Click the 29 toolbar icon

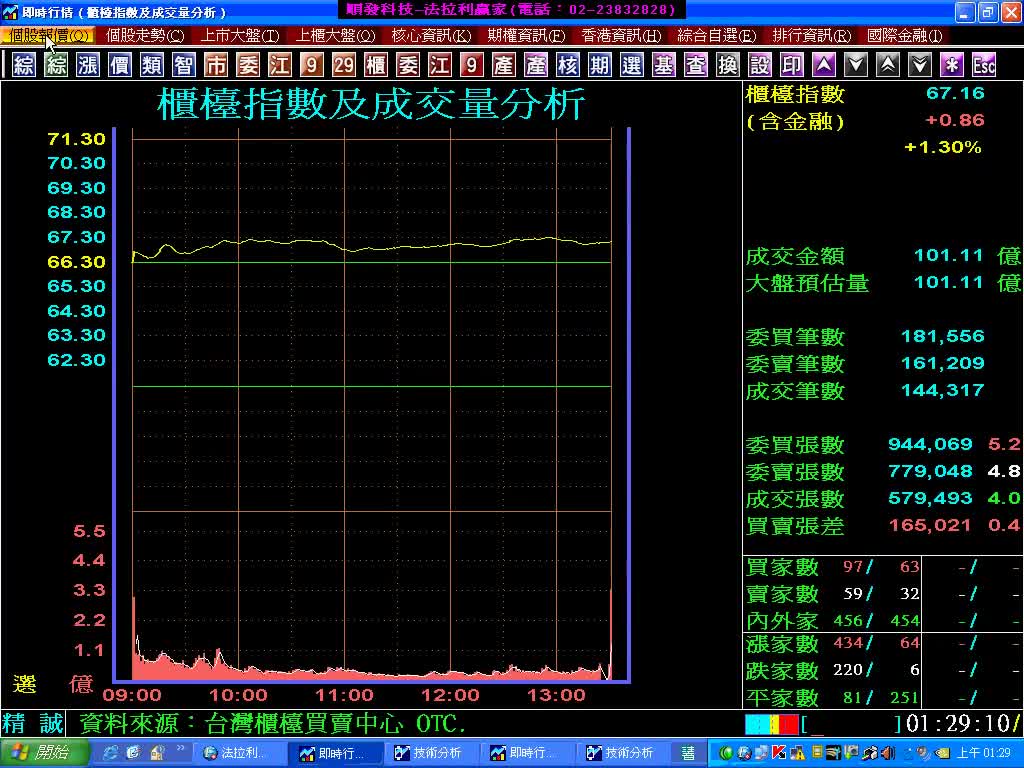tap(344, 66)
